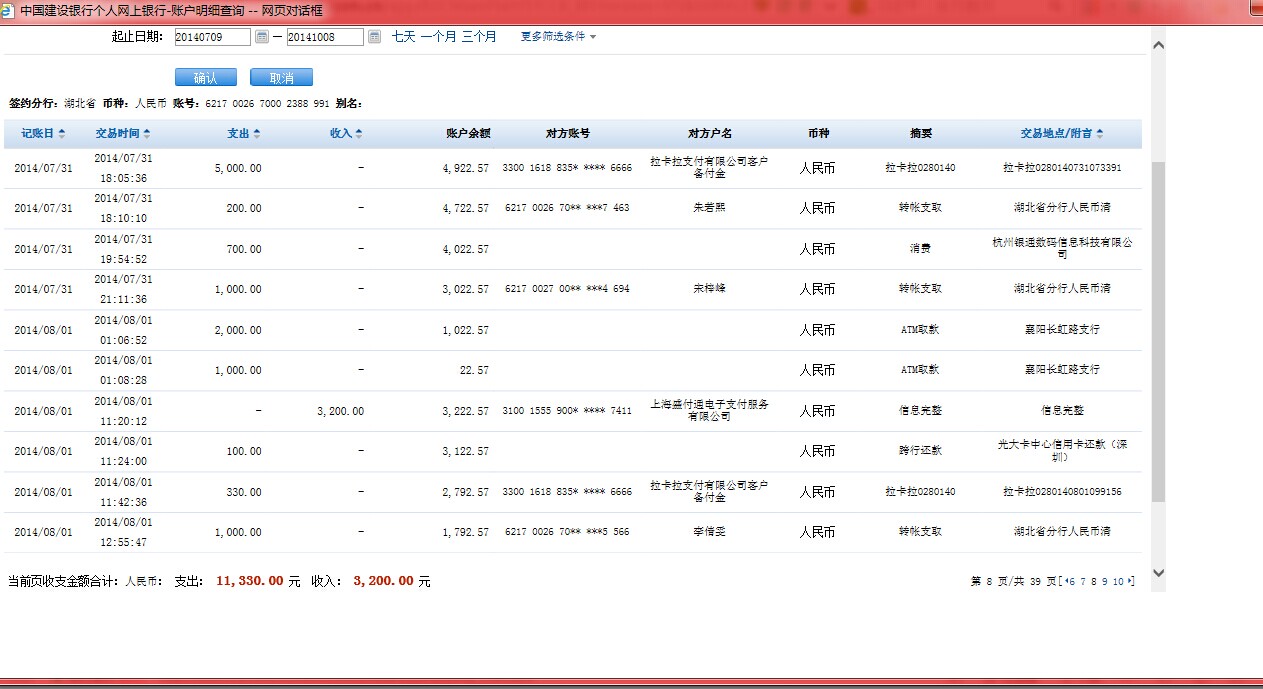Select the 七天 date range shortcut
1263x689 pixels.
pyautogui.click(x=403, y=37)
